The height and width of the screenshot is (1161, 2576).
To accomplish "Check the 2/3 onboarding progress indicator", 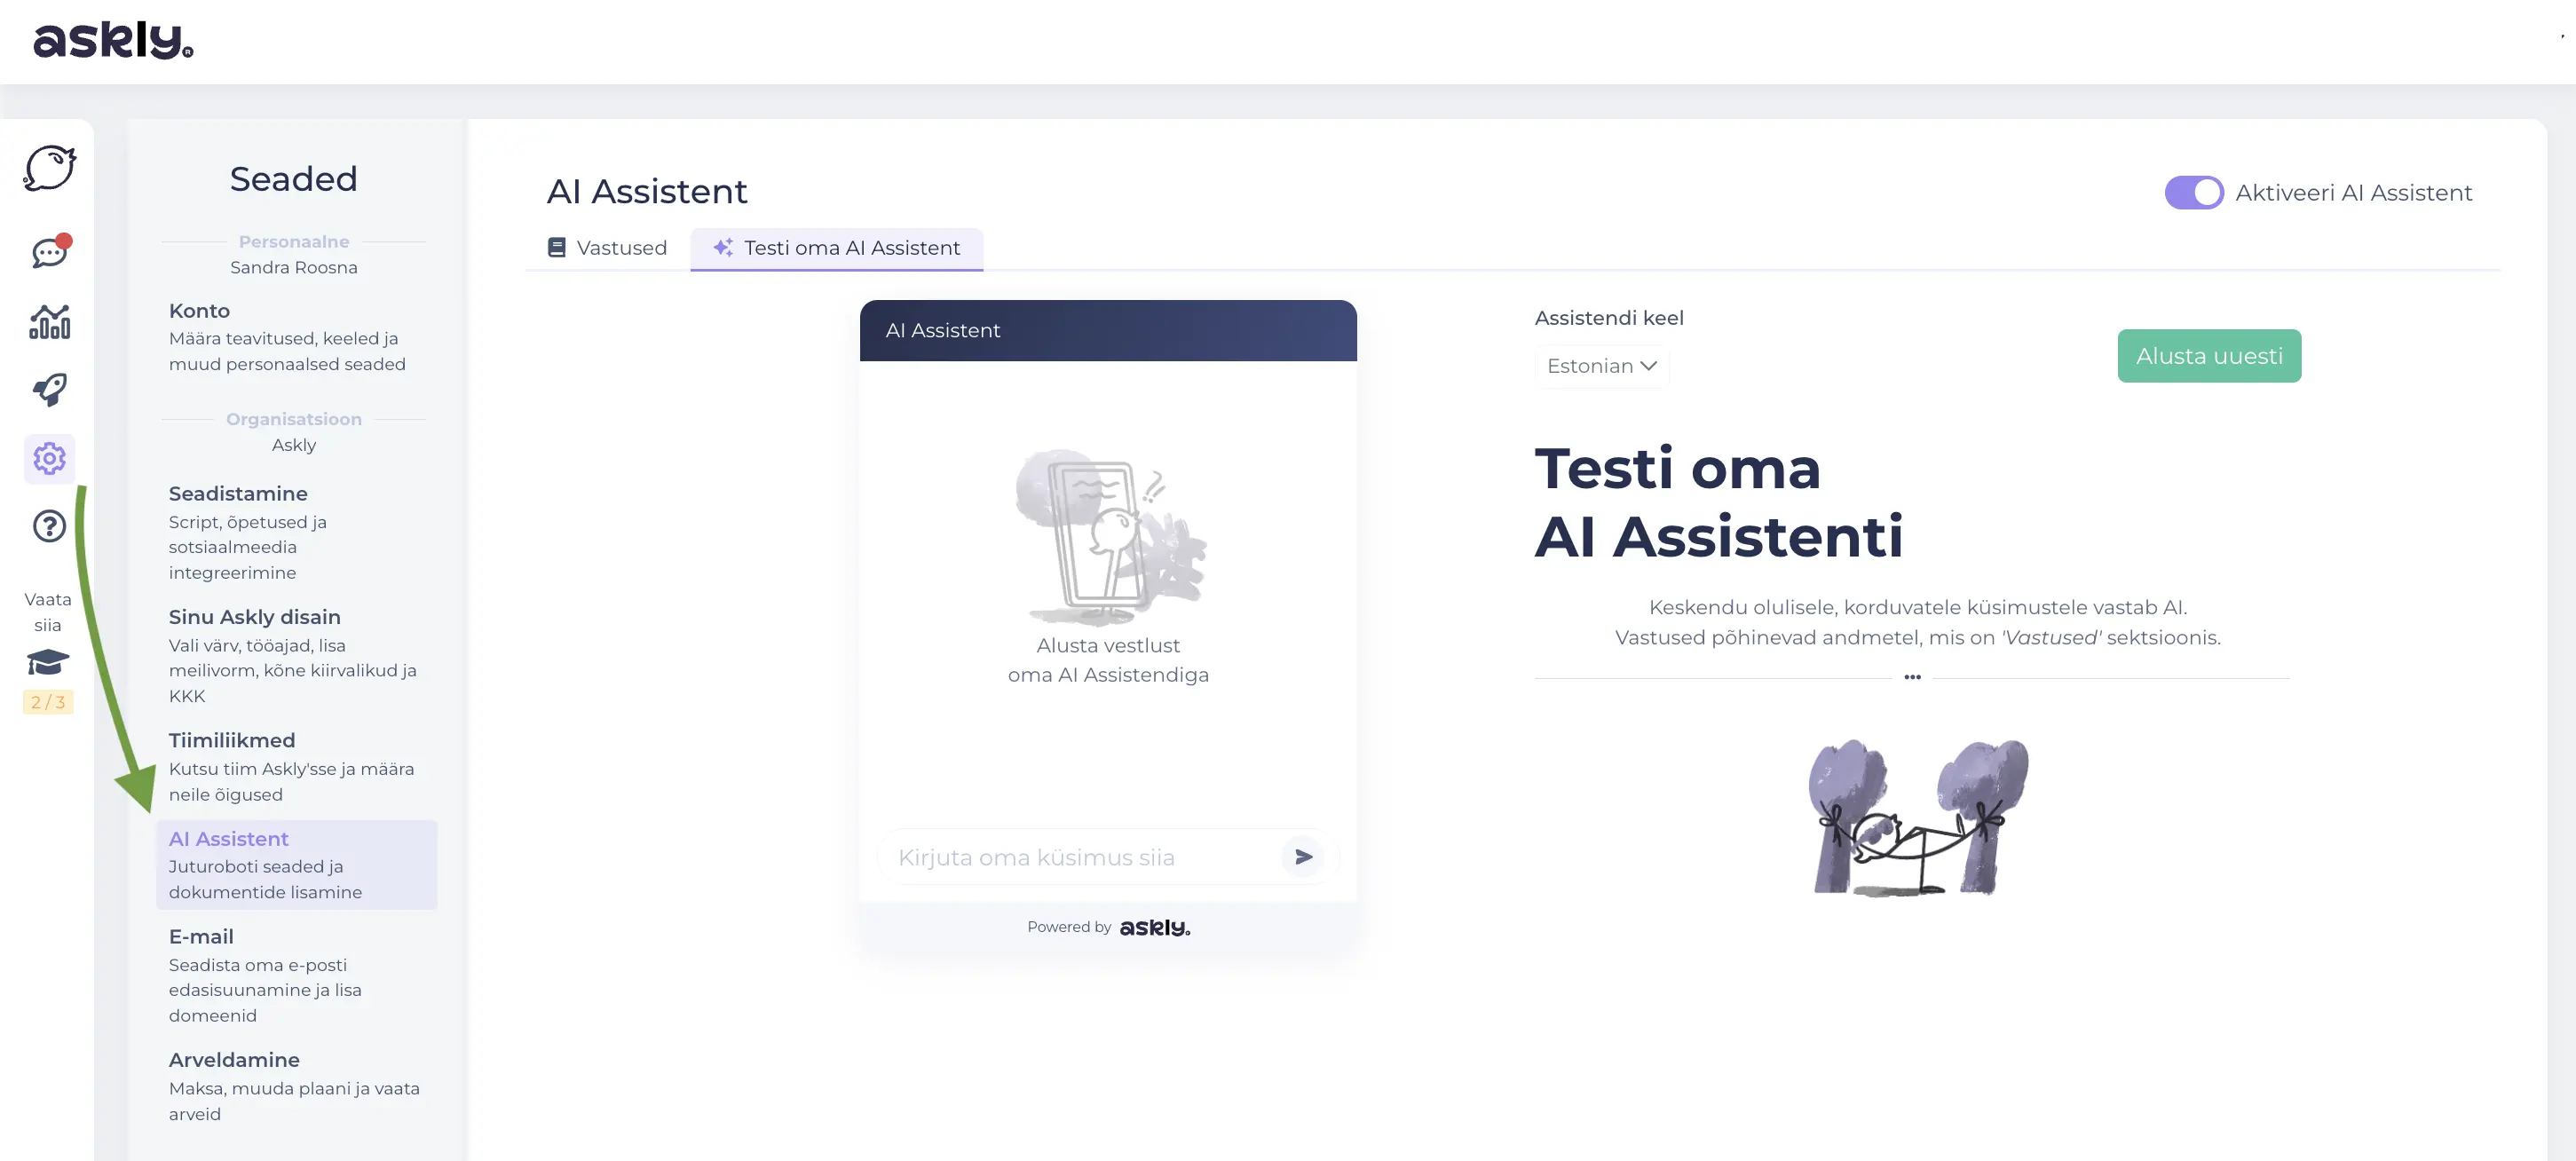I will (48, 702).
